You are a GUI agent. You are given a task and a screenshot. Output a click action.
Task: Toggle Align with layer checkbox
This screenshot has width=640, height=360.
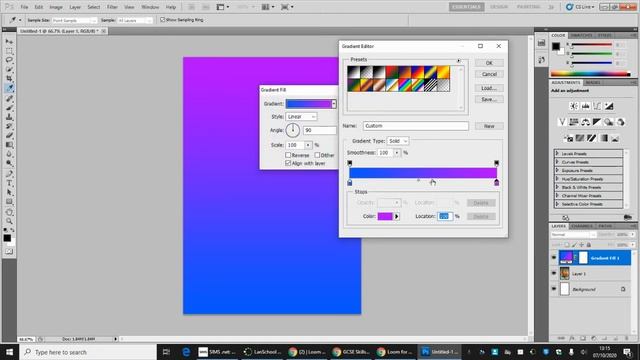pos(288,163)
